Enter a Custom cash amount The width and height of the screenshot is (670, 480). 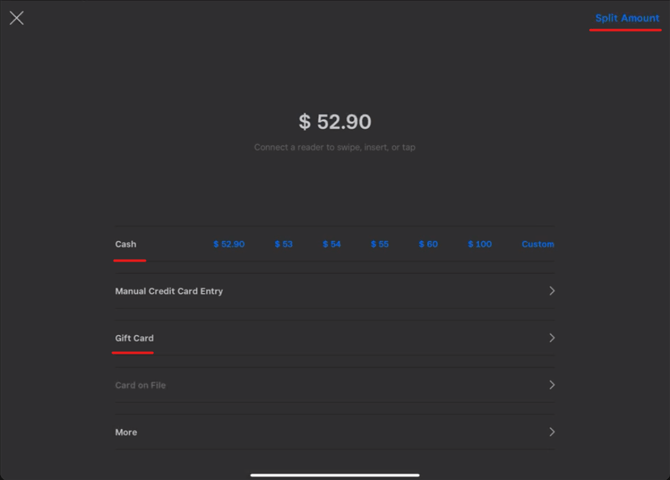[x=537, y=244]
